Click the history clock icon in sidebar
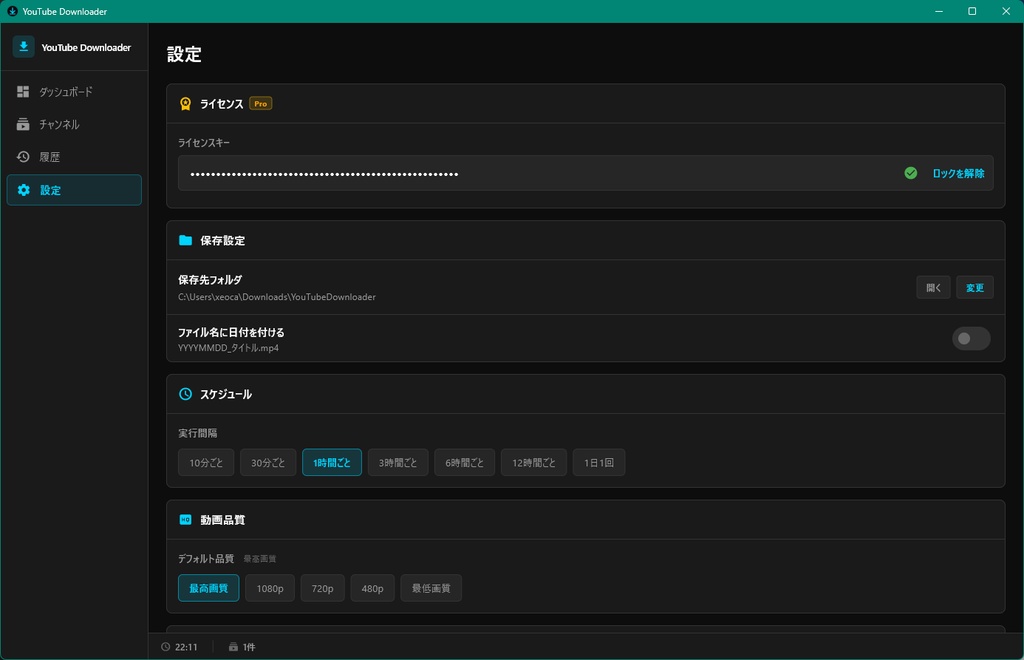Image resolution: width=1024 pixels, height=660 pixels. pos(23,157)
